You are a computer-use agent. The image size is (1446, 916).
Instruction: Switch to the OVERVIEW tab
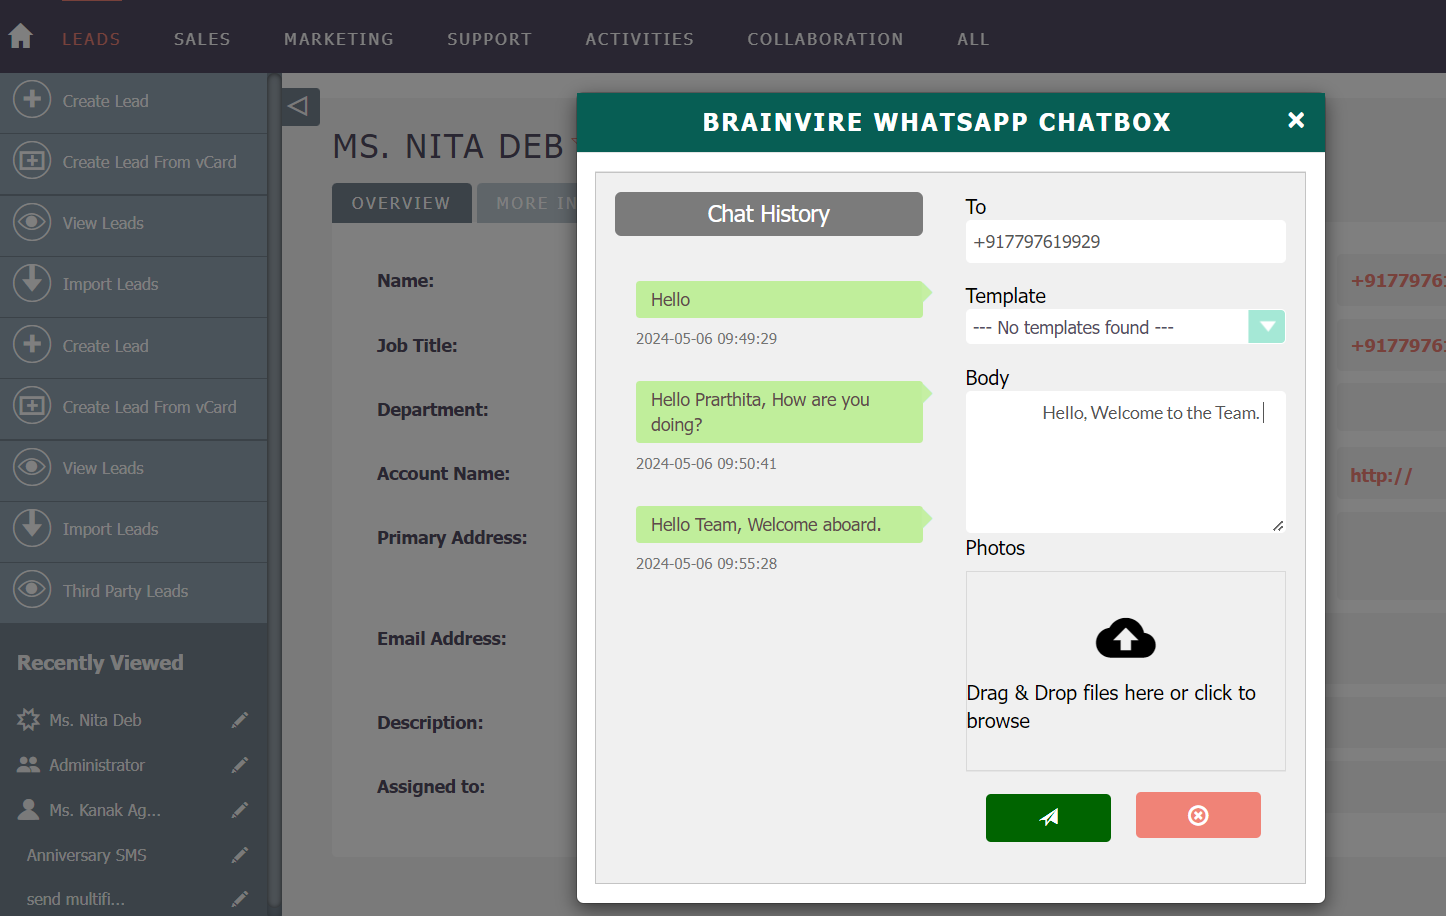[x=401, y=203]
